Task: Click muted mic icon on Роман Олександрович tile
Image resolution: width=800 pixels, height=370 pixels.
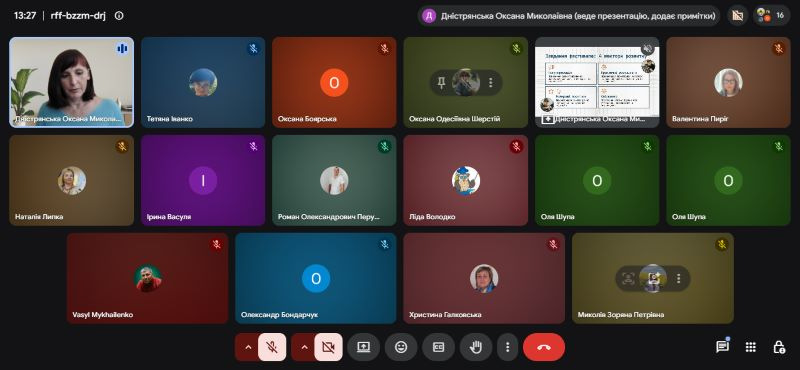Action: pyautogui.click(x=384, y=146)
